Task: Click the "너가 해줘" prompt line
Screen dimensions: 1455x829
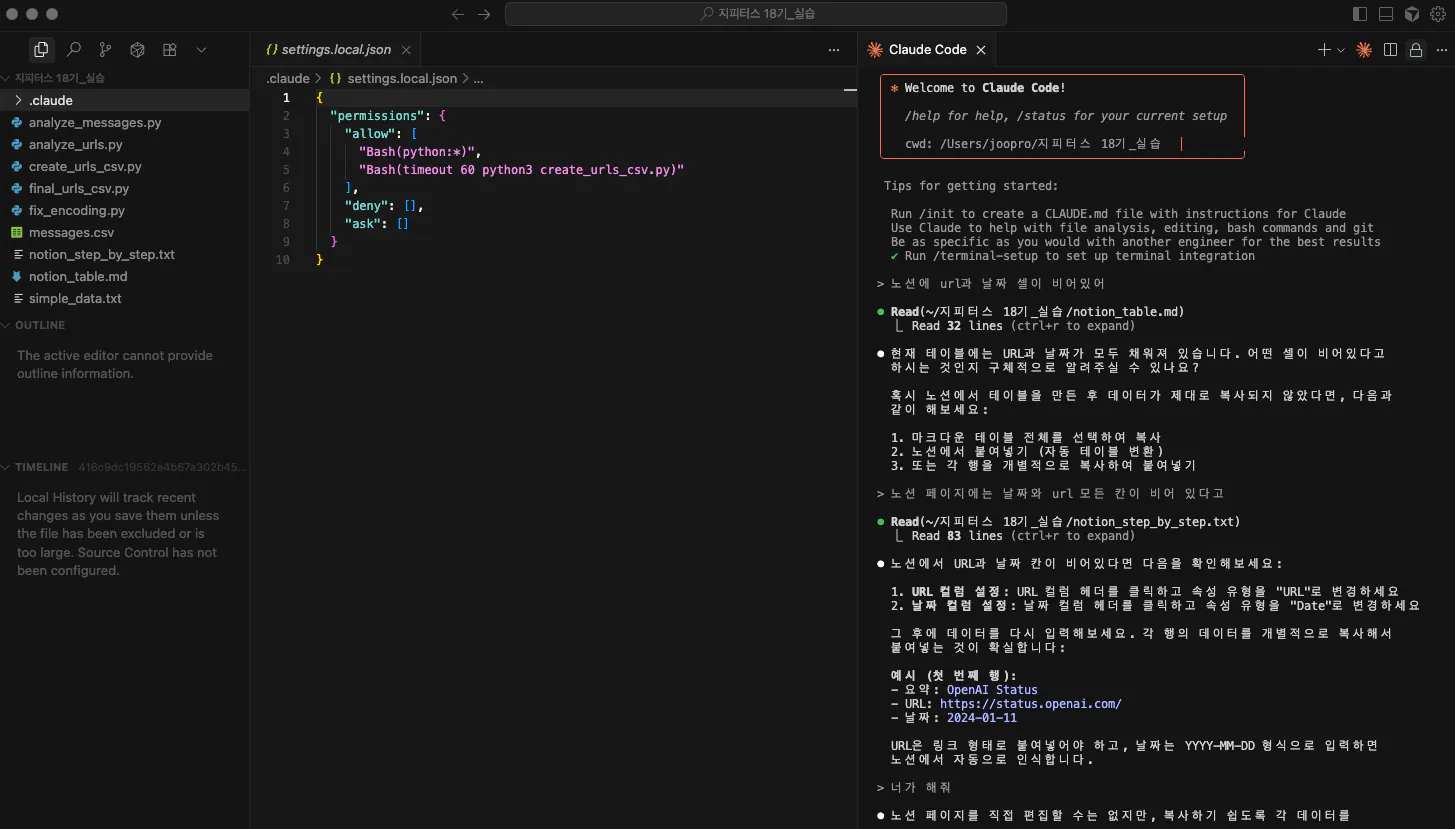Action: [x=913, y=788]
